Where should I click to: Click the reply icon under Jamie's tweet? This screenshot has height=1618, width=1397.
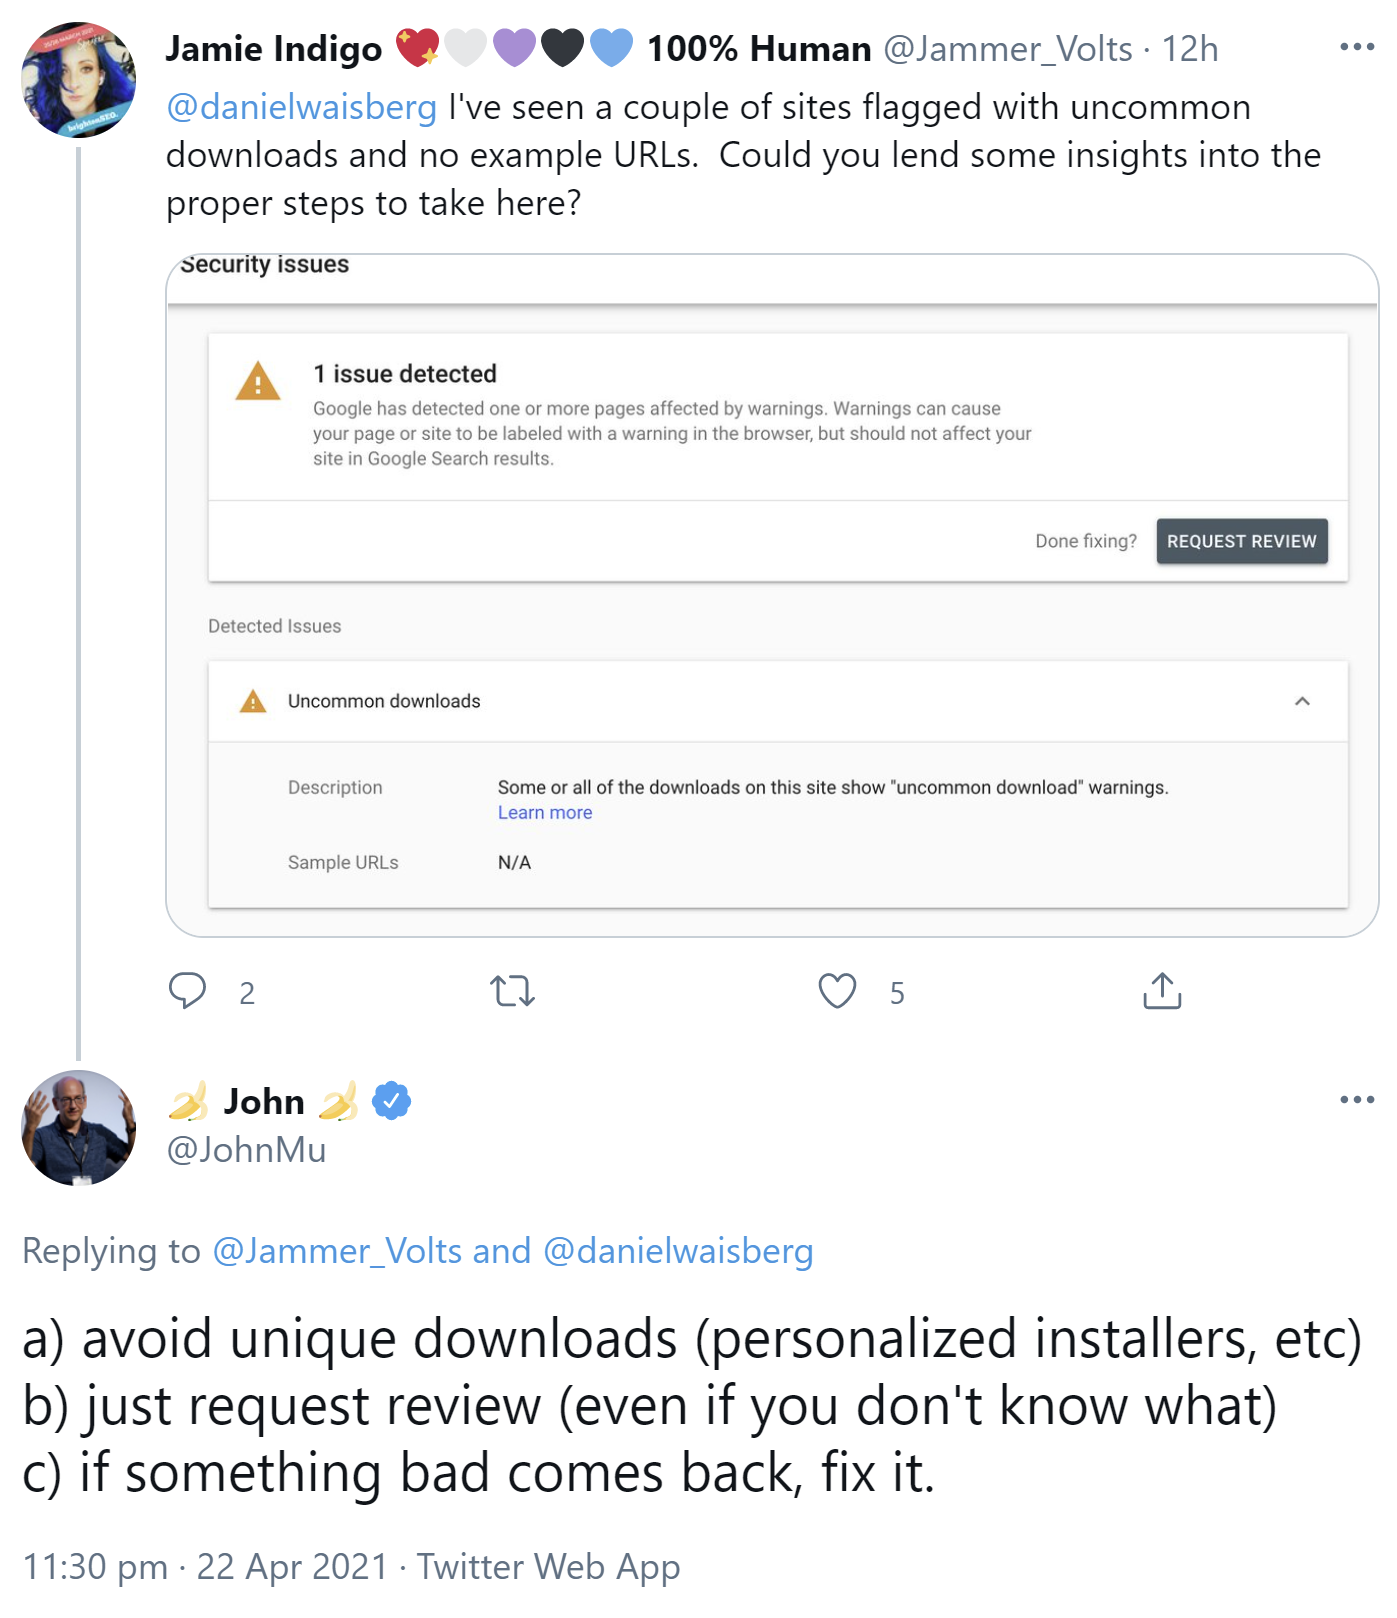point(187,991)
